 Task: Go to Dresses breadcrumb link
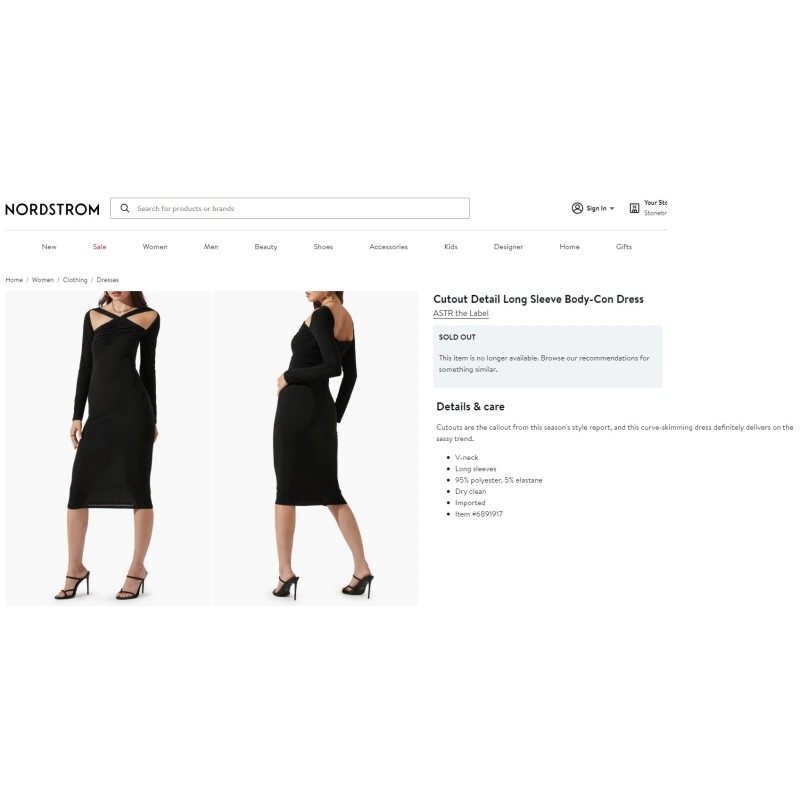click(108, 280)
